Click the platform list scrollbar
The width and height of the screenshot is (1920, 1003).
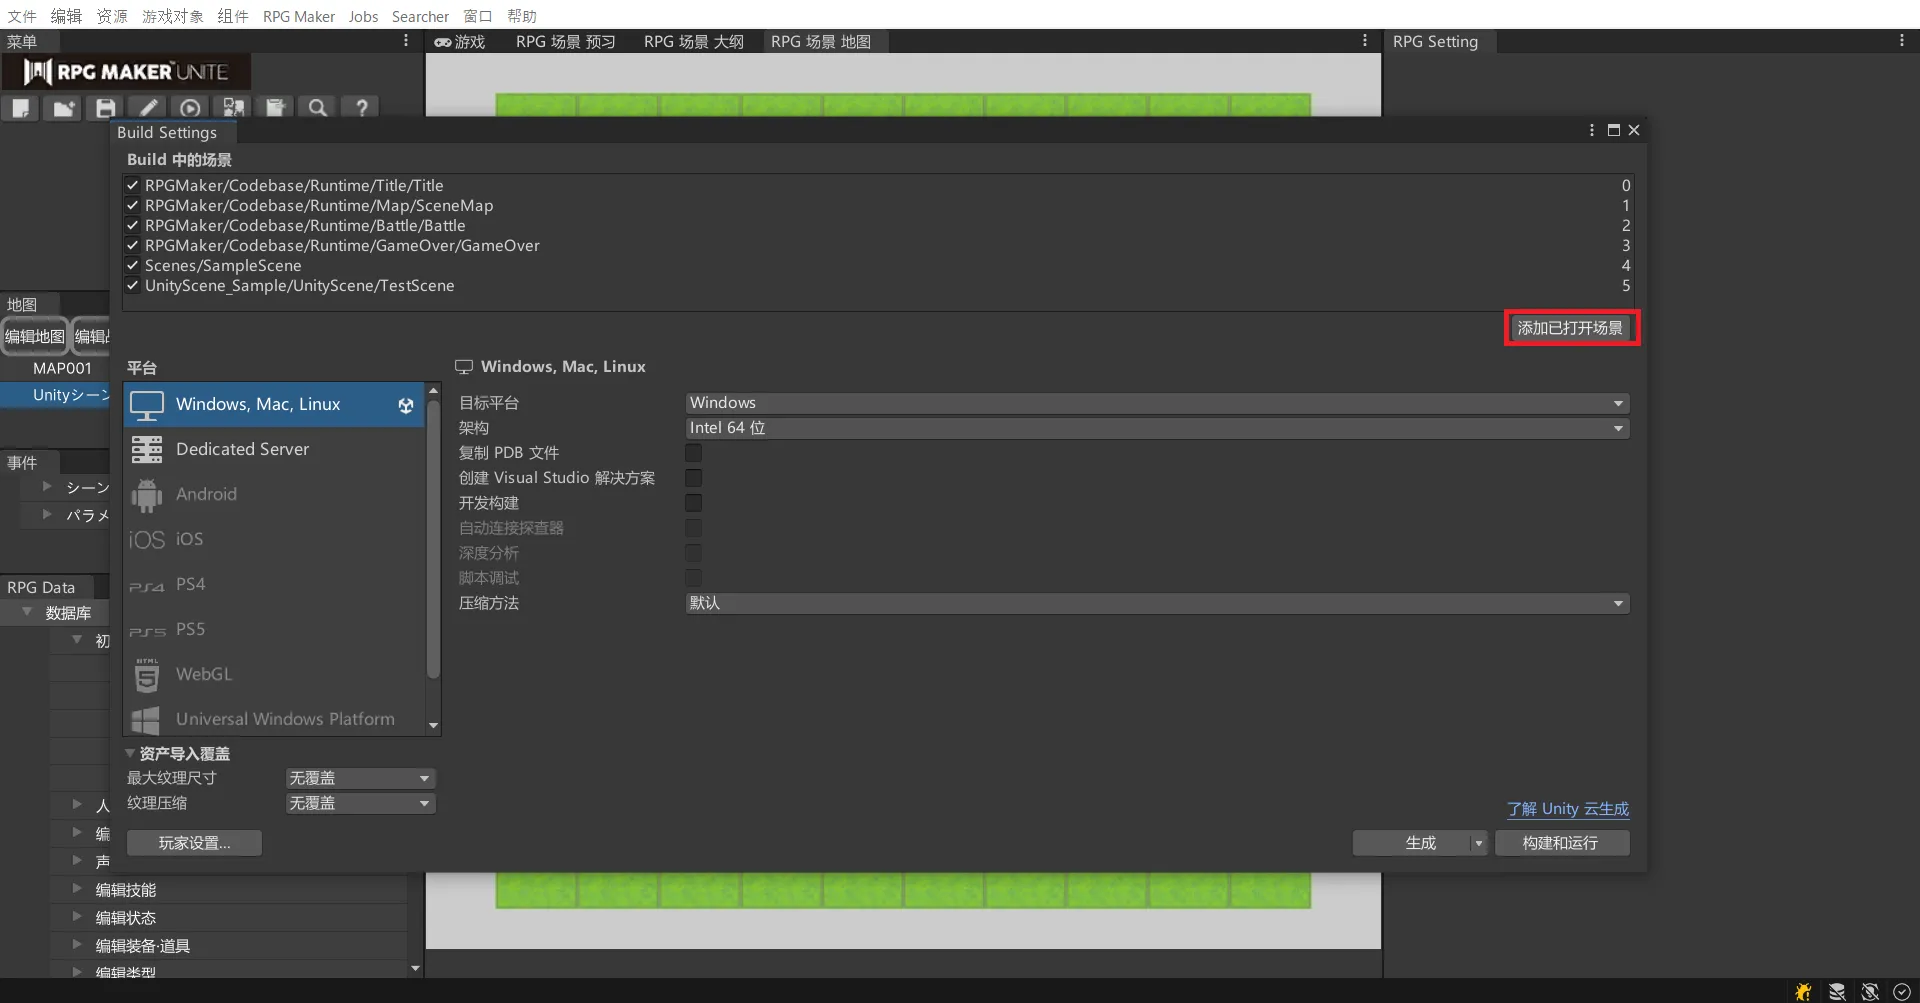click(433, 540)
